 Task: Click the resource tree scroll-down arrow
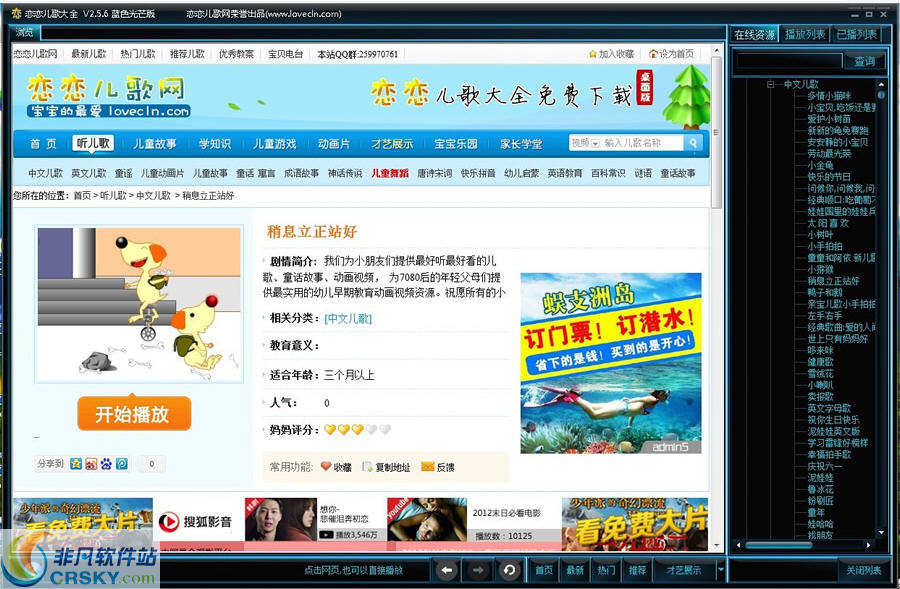[x=880, y=533]
